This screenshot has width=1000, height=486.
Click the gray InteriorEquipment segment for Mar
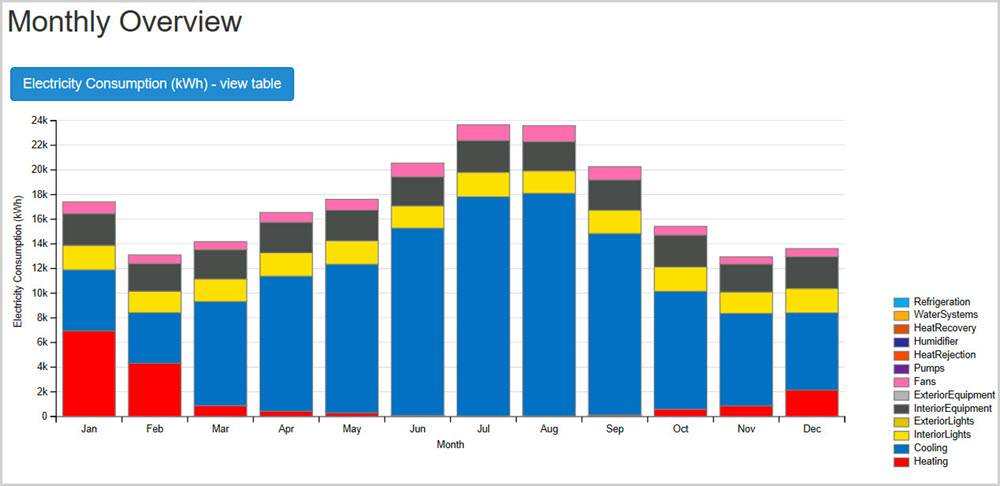[x=220, y=264]
